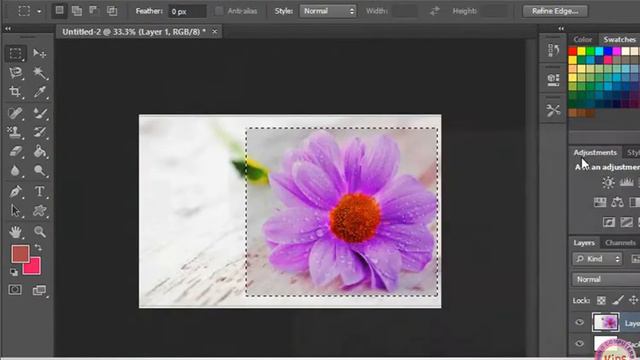Select the Pen tool

click(16, 191)
